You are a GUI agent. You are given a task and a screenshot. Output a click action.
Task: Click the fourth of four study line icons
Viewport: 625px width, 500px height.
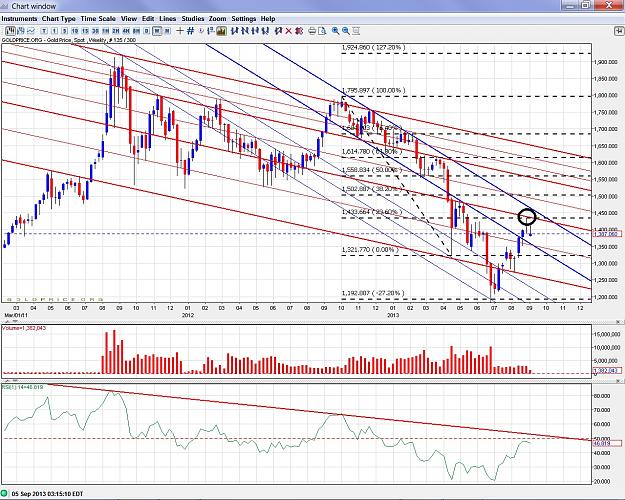point(265,31)
